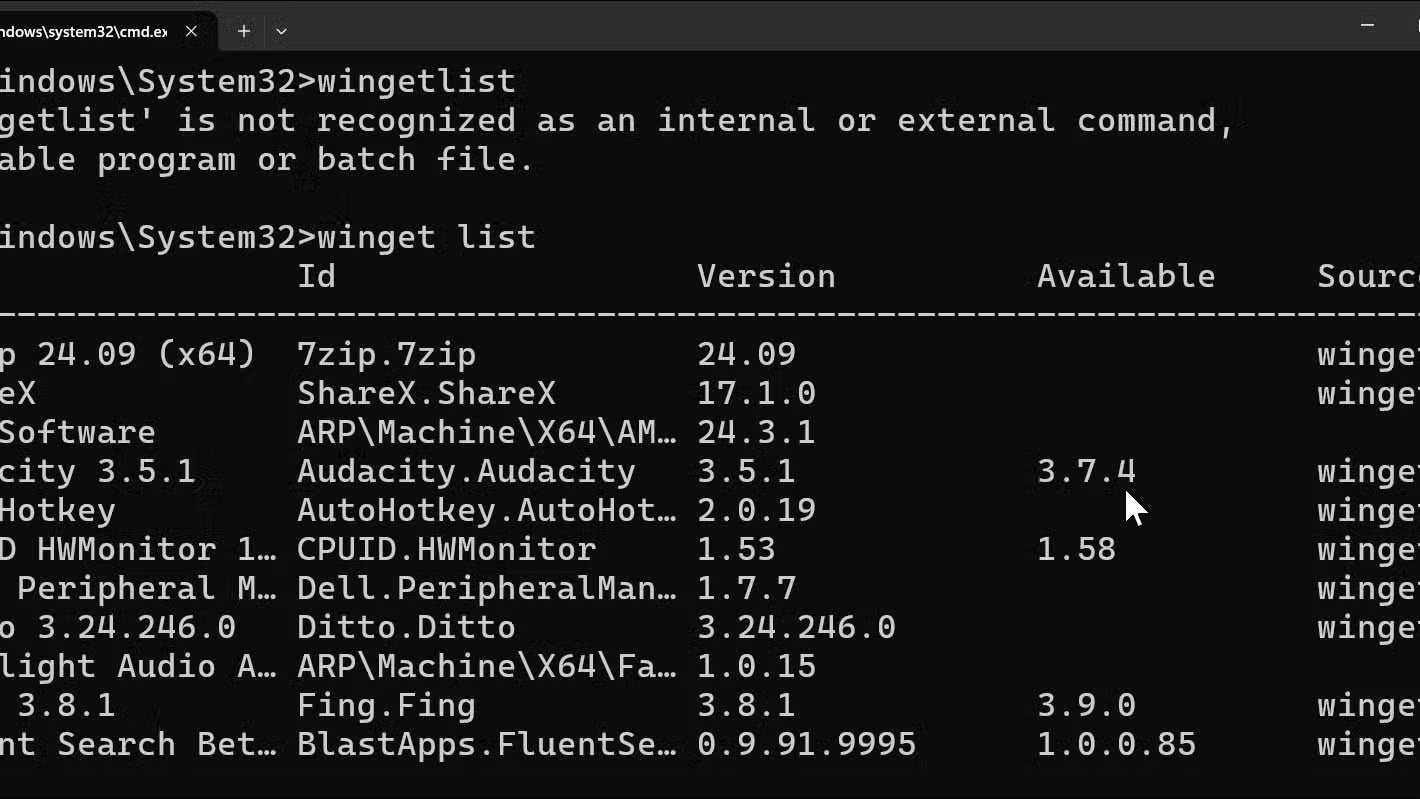Click the Ditto.Ditto package Id
Image resolution: width=1420 pixels, height=799 pixels.
tap(406, 627)
